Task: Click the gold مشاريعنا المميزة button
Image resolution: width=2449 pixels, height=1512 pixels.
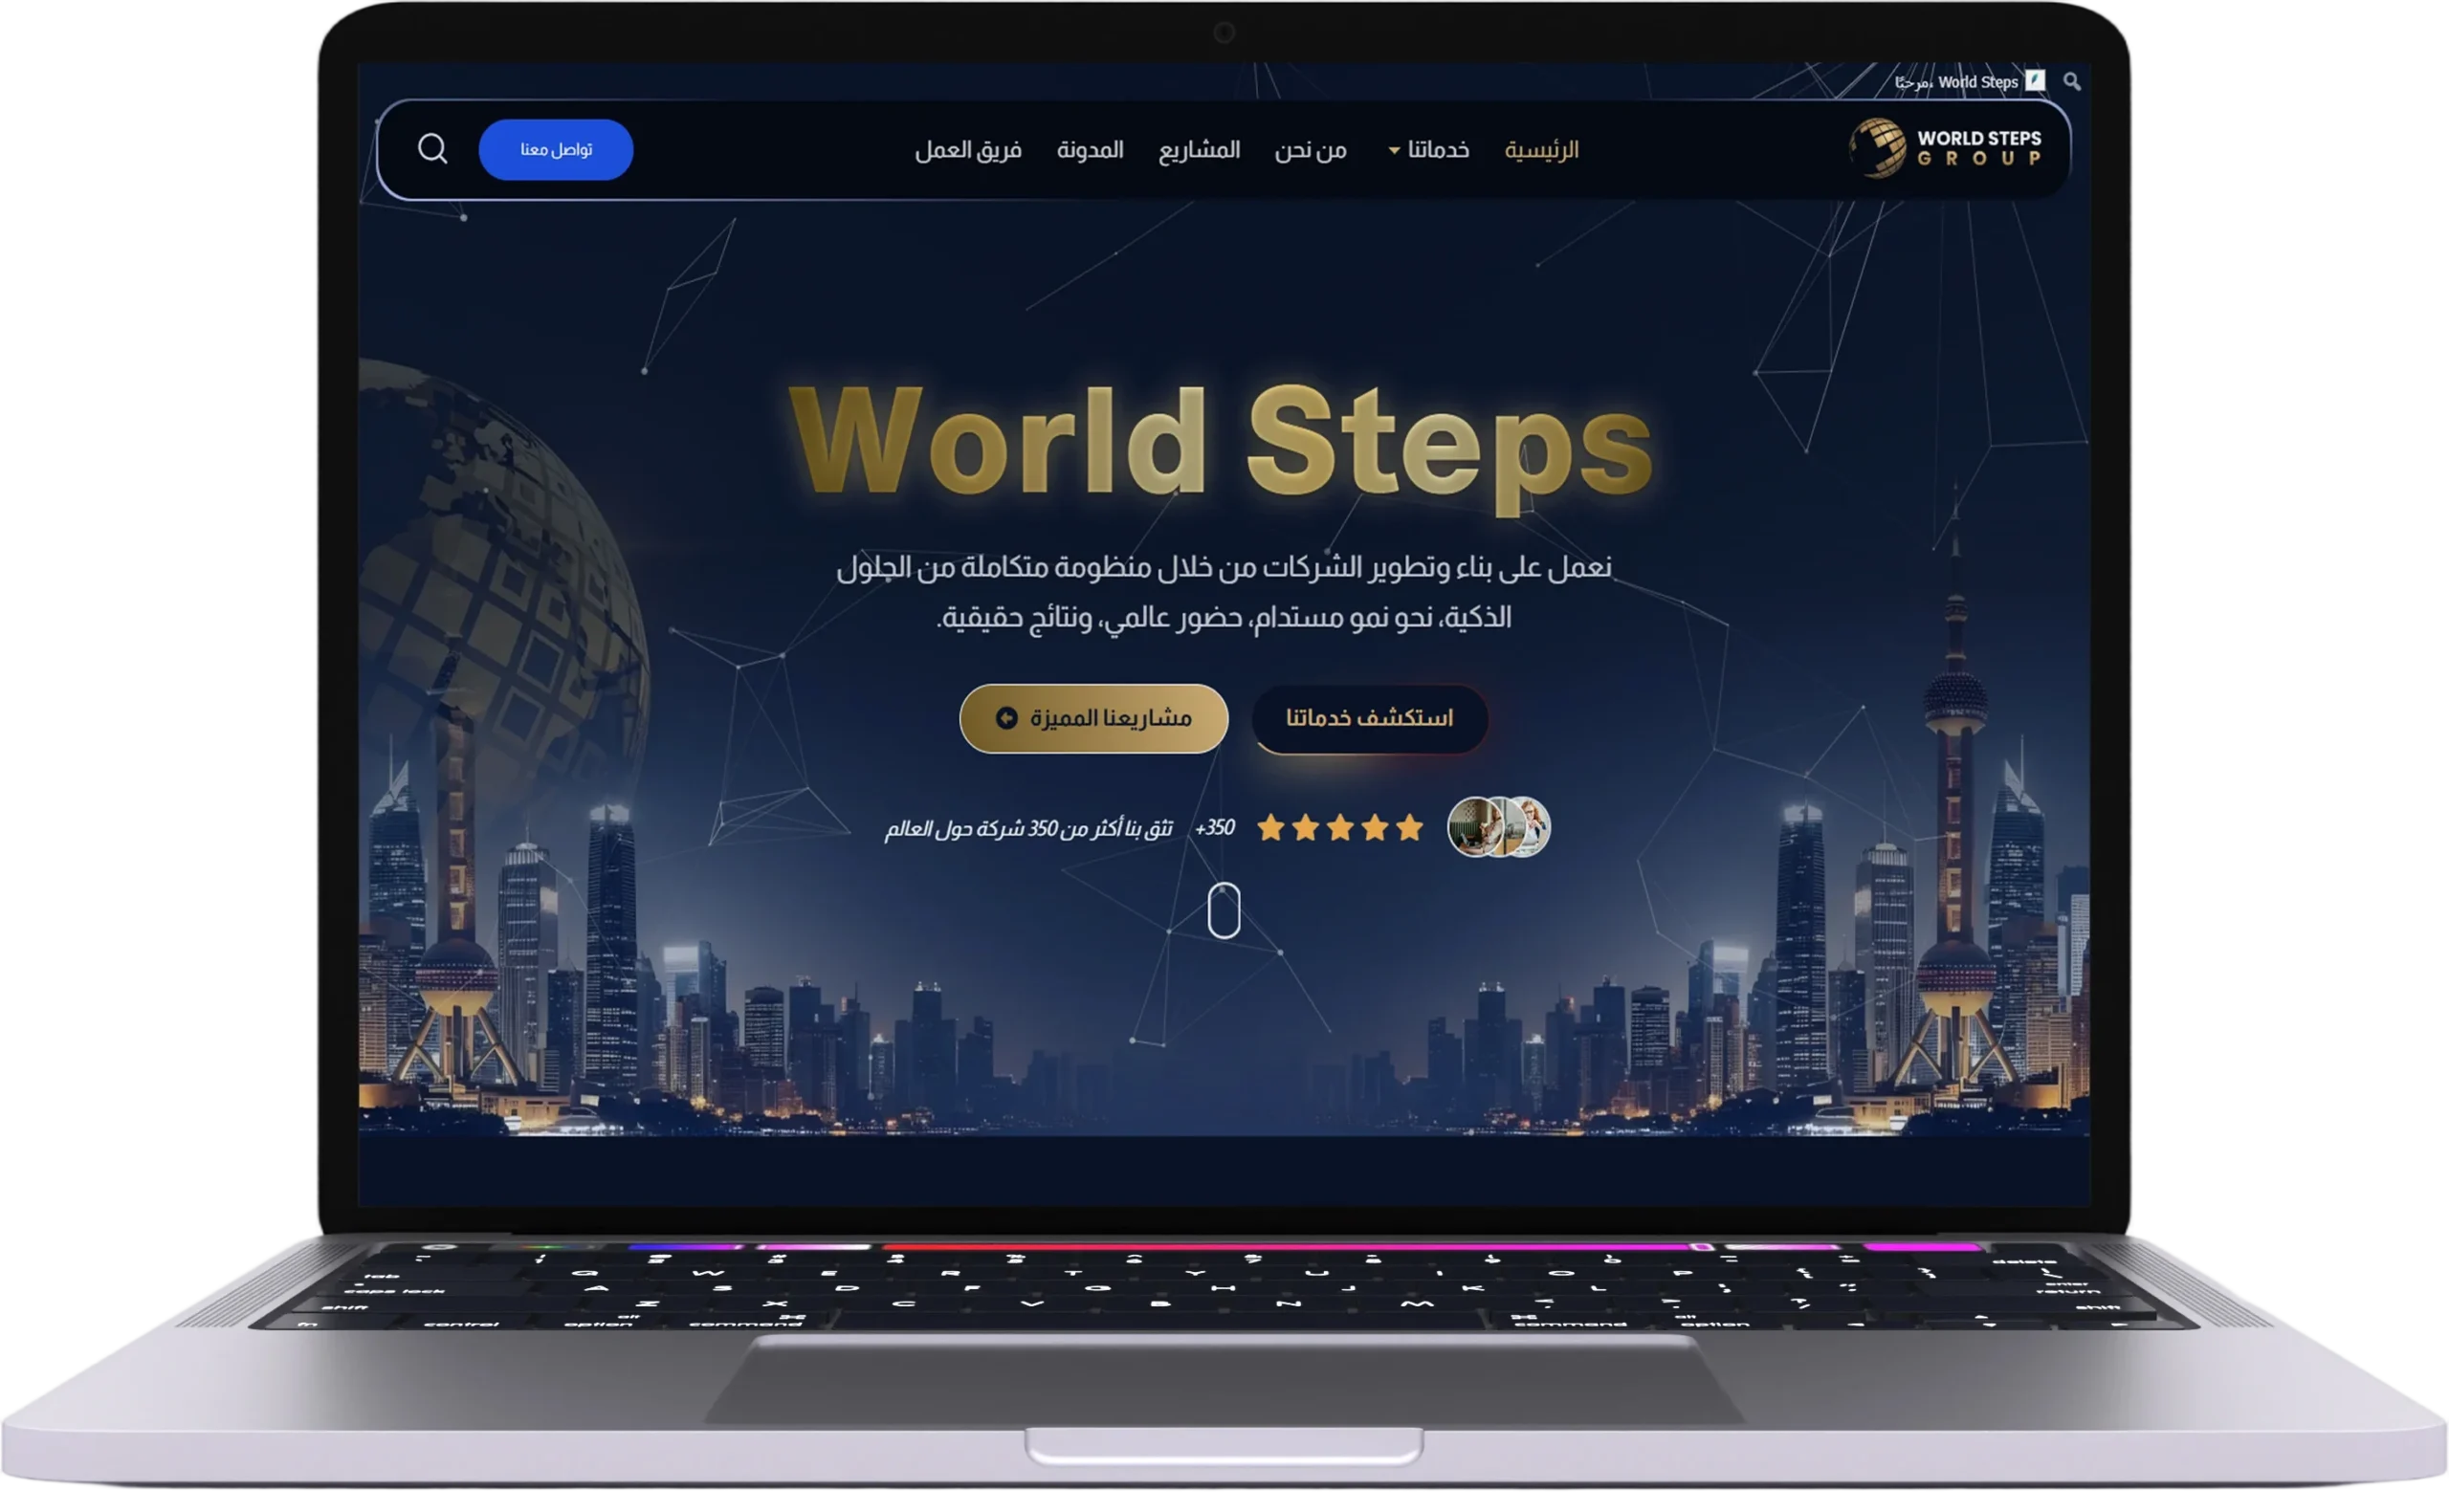Action: click(1094, 717)
